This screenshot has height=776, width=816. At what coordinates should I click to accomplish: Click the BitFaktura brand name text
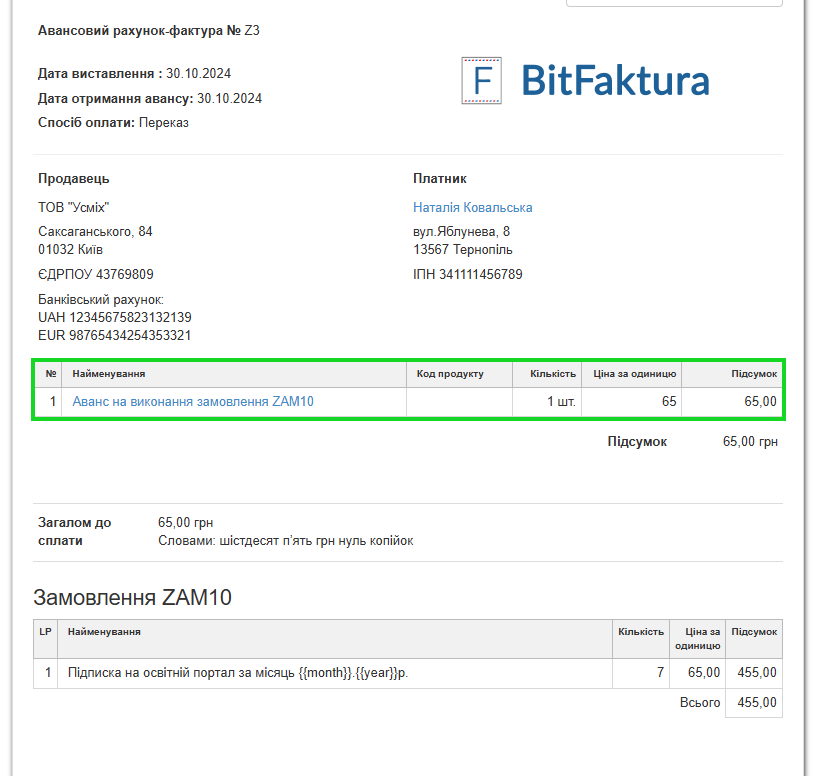[x=615, y=81]
